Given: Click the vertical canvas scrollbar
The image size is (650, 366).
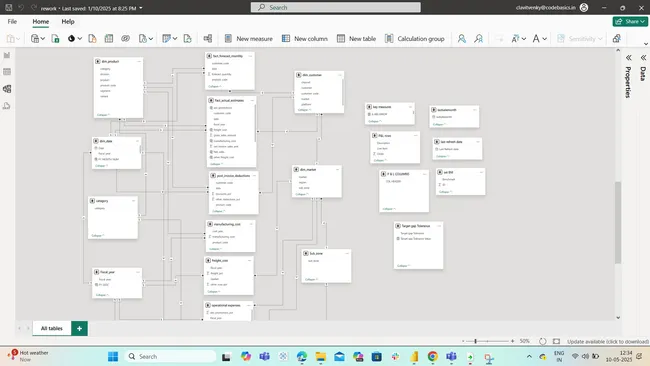Looking at the screenshot, I should click(x=618, y=222).
